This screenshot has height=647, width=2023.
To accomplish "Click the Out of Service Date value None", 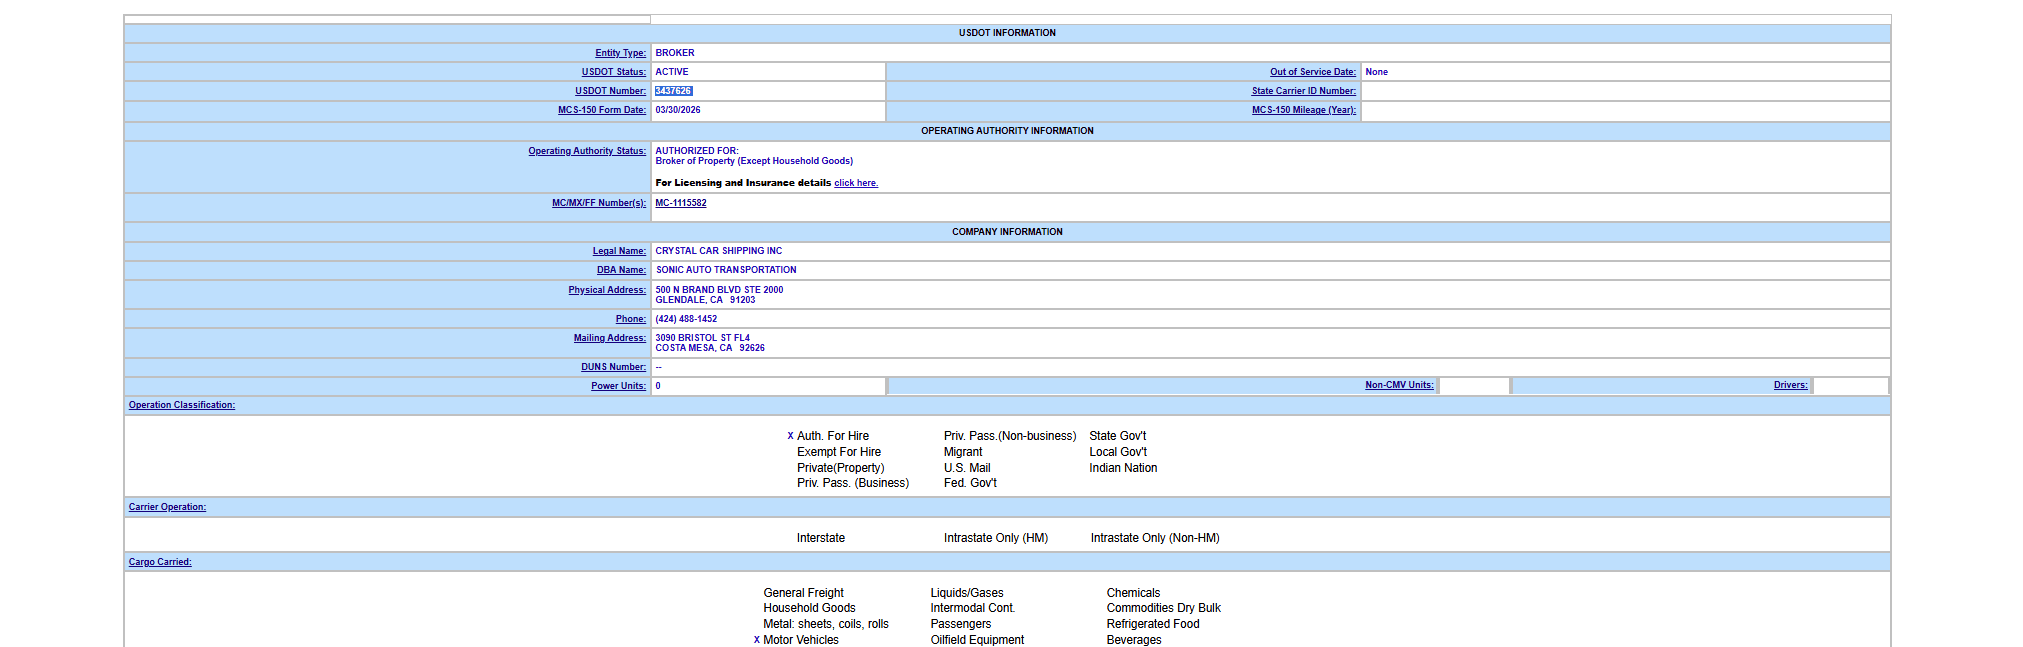I will point(1376,72).
